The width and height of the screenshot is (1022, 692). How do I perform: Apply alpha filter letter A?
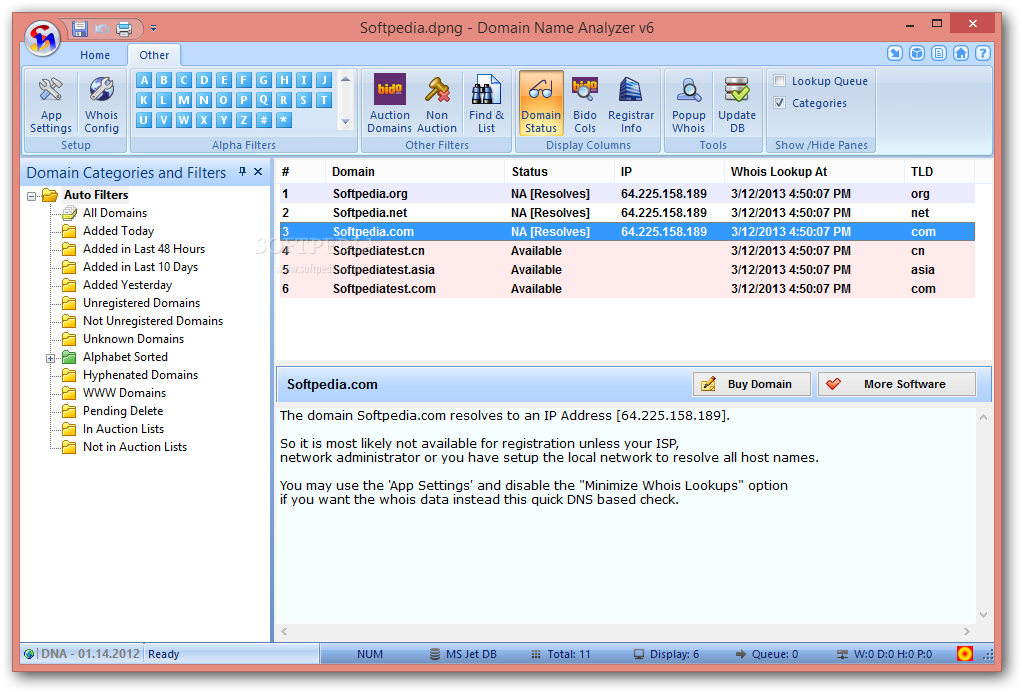pyautogui.click(x=145, y=80)
